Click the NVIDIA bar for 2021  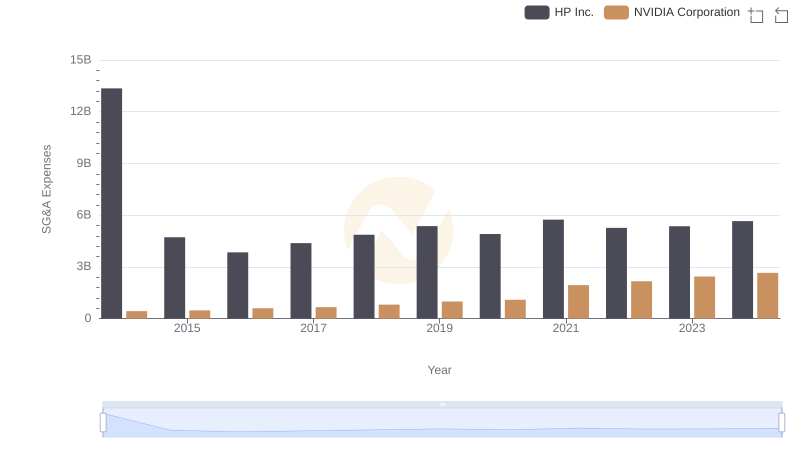coord(579,302)
